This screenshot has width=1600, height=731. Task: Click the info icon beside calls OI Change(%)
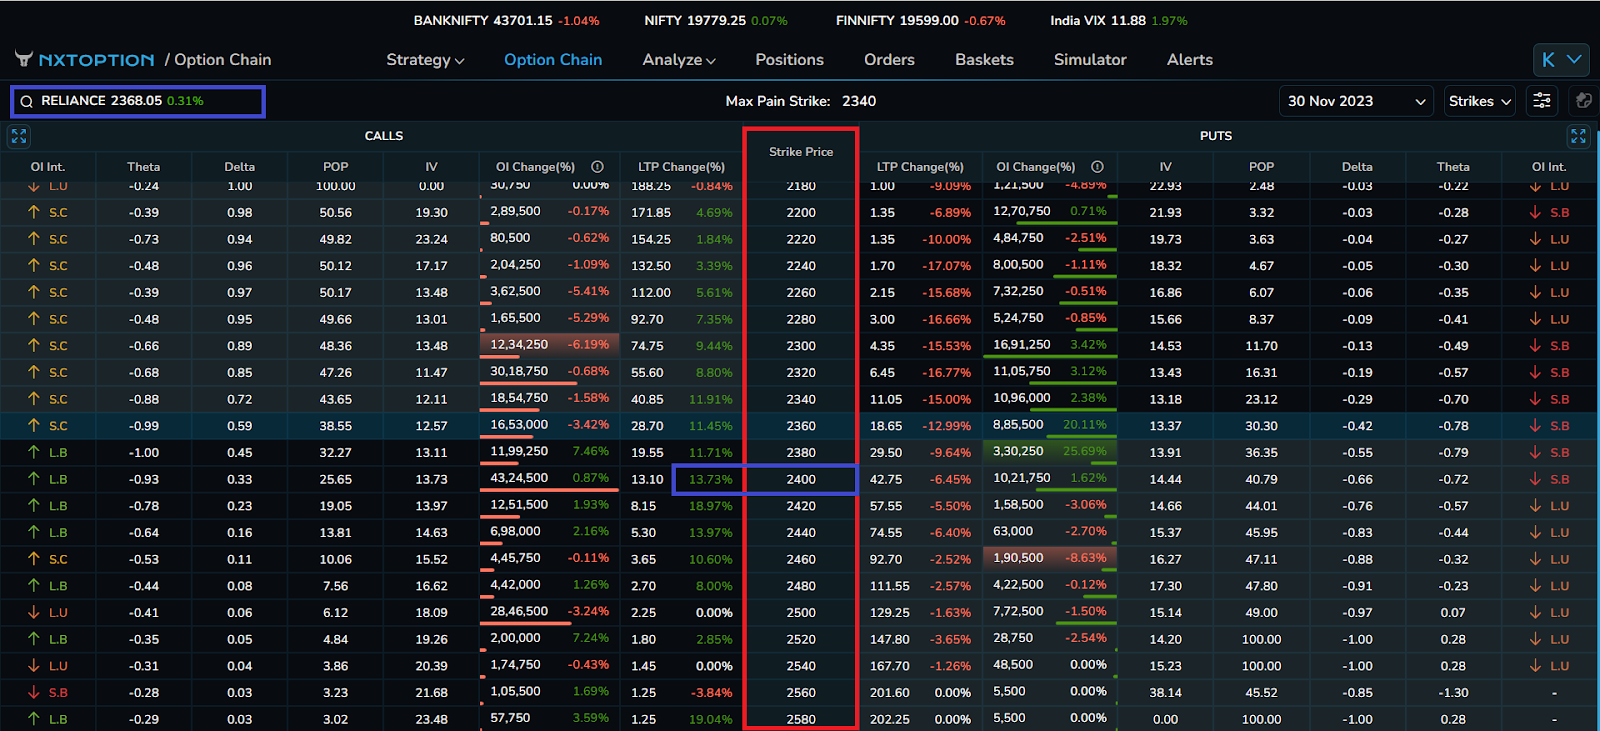click(x=597, y=167)
